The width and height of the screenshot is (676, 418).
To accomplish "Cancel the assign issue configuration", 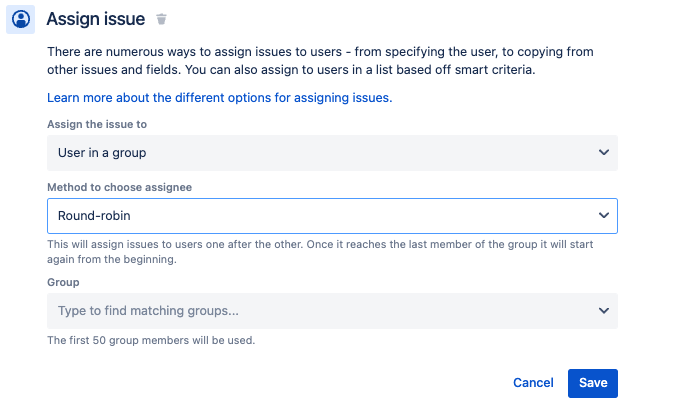I will [x=533, y=383].
